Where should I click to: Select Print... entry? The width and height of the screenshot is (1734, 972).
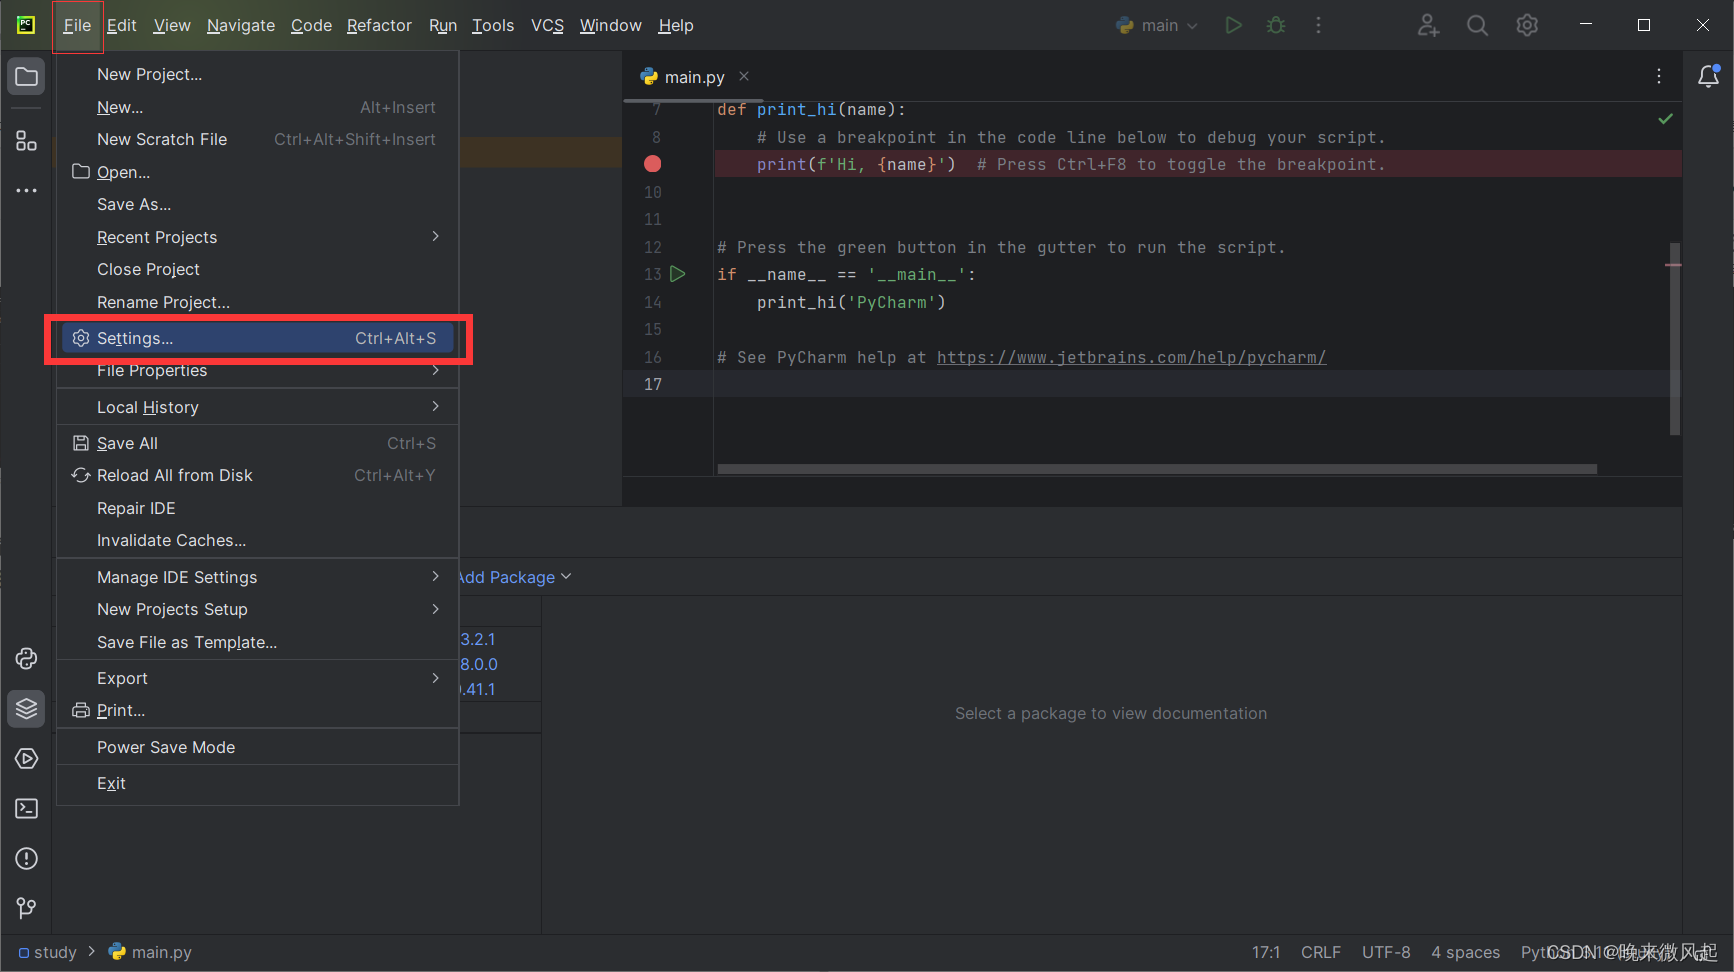(258, 710)
